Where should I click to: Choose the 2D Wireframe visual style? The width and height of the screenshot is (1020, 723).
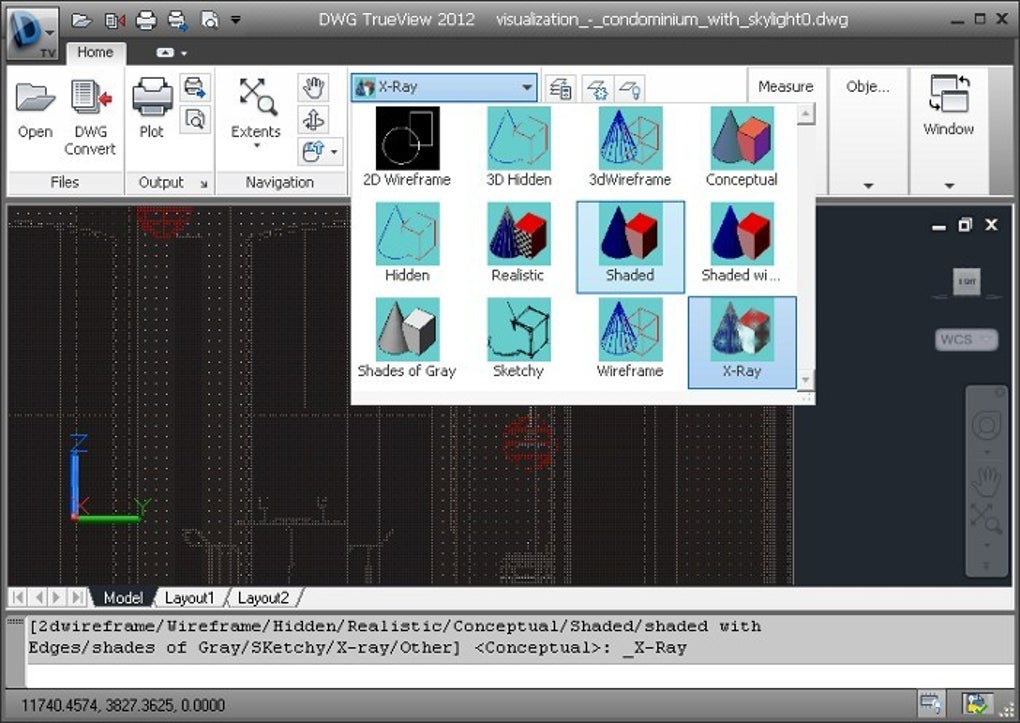pos(407,148)
